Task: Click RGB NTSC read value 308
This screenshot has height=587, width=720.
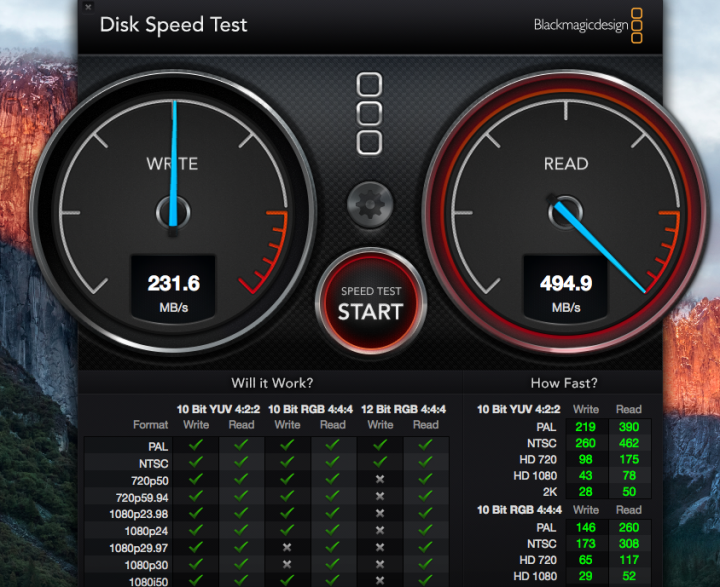Action: [x=629, y=544]
